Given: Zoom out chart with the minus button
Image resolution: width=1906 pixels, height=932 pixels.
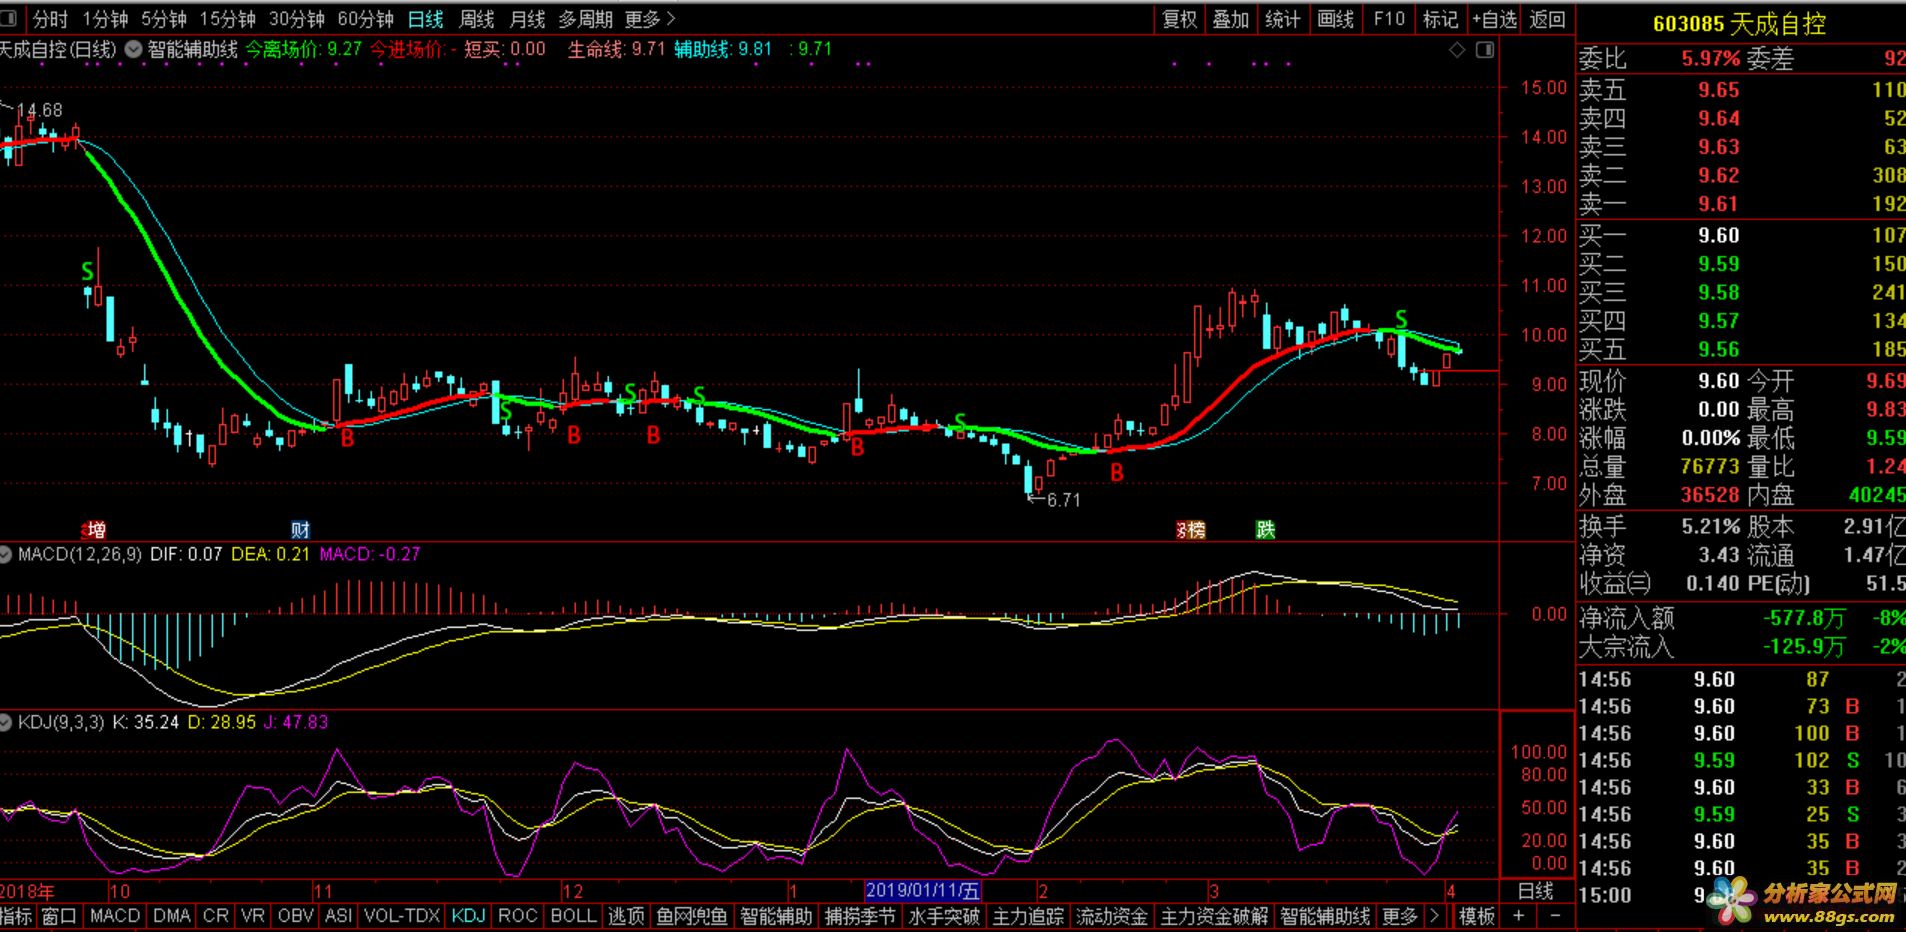Looking at the screenshot, I should point(1554,916).
